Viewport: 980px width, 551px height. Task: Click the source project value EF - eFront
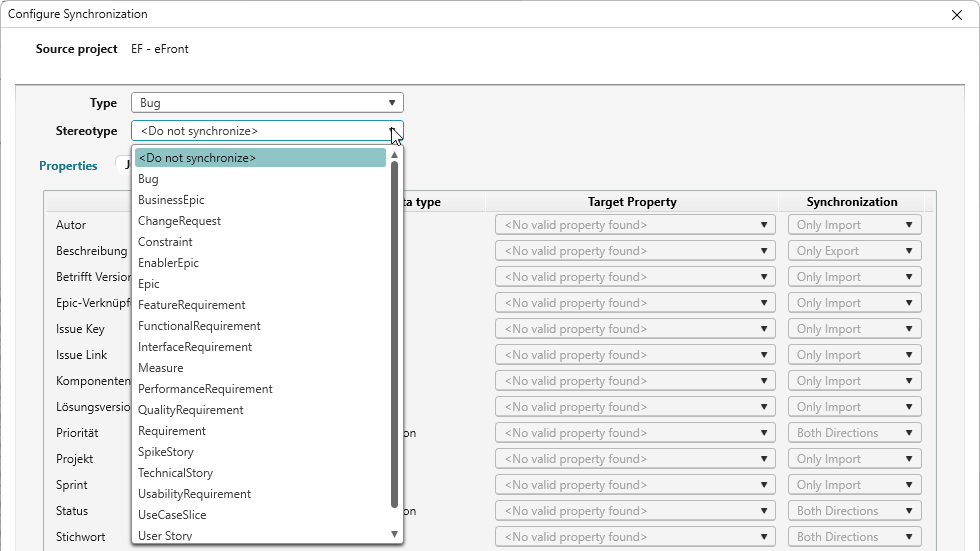(159, 49)
